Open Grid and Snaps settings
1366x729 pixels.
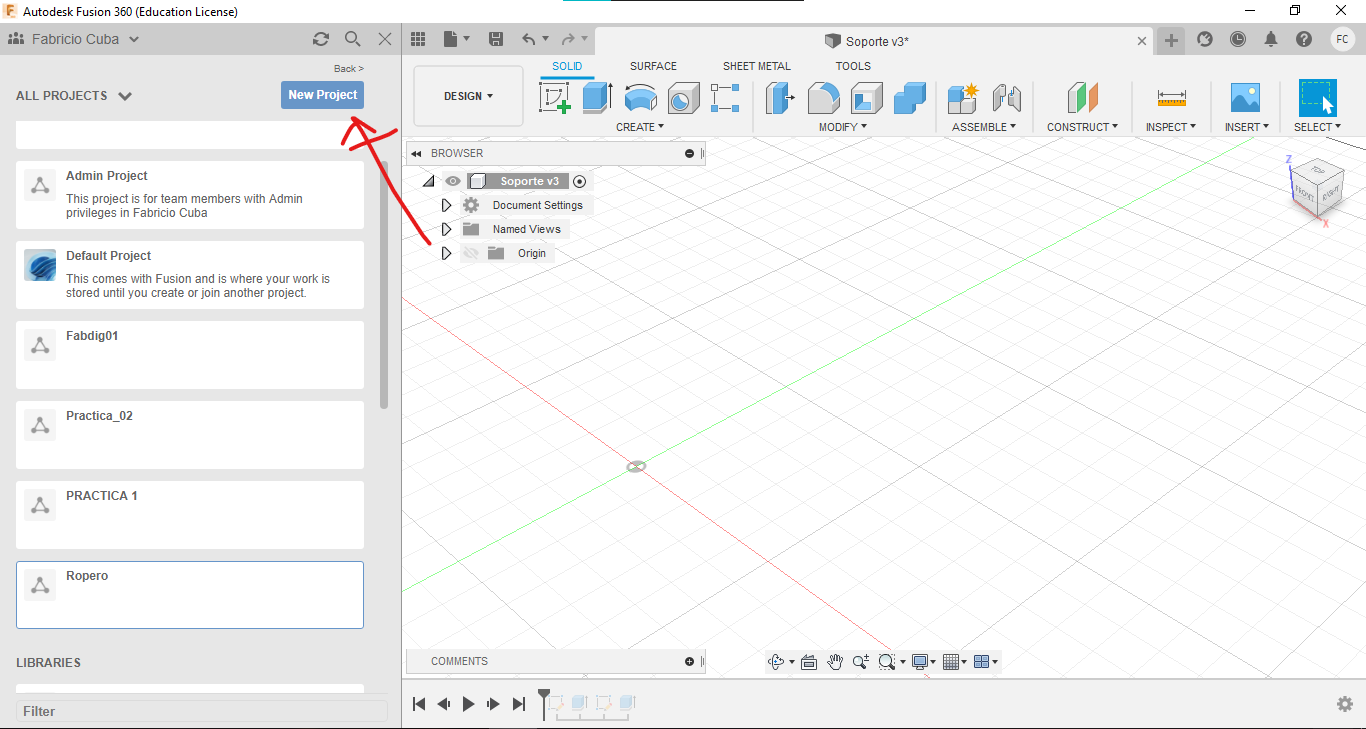tap(954, 662)
